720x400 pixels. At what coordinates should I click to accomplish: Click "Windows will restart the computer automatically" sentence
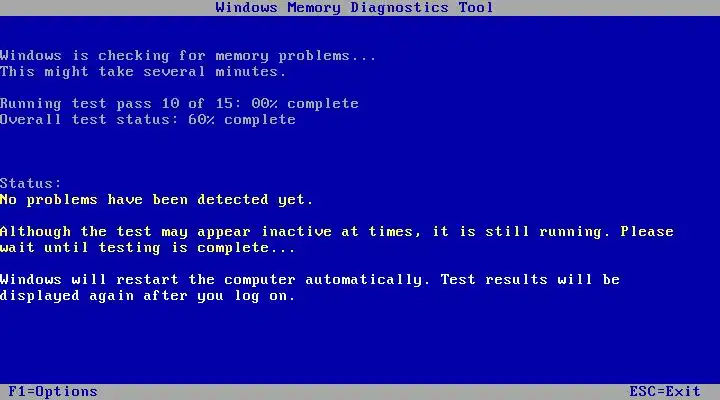pos(215,280)
